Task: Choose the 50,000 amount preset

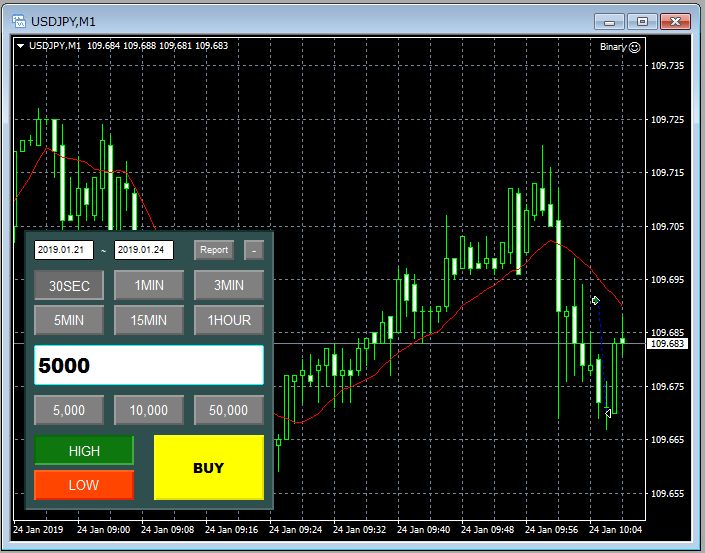Action: [229, 410]
